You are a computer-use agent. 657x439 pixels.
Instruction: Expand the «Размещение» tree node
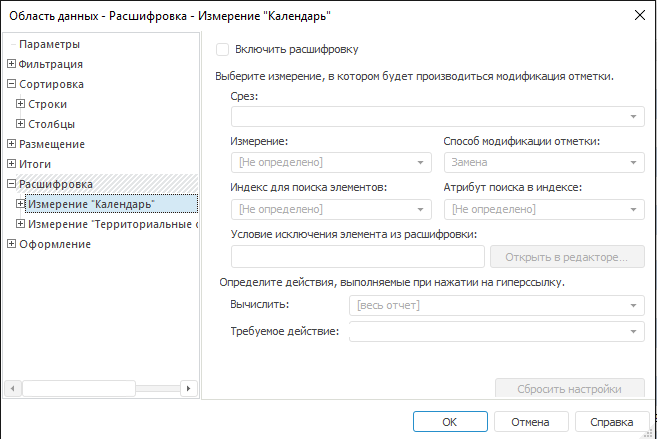click(x=11, y=144)
